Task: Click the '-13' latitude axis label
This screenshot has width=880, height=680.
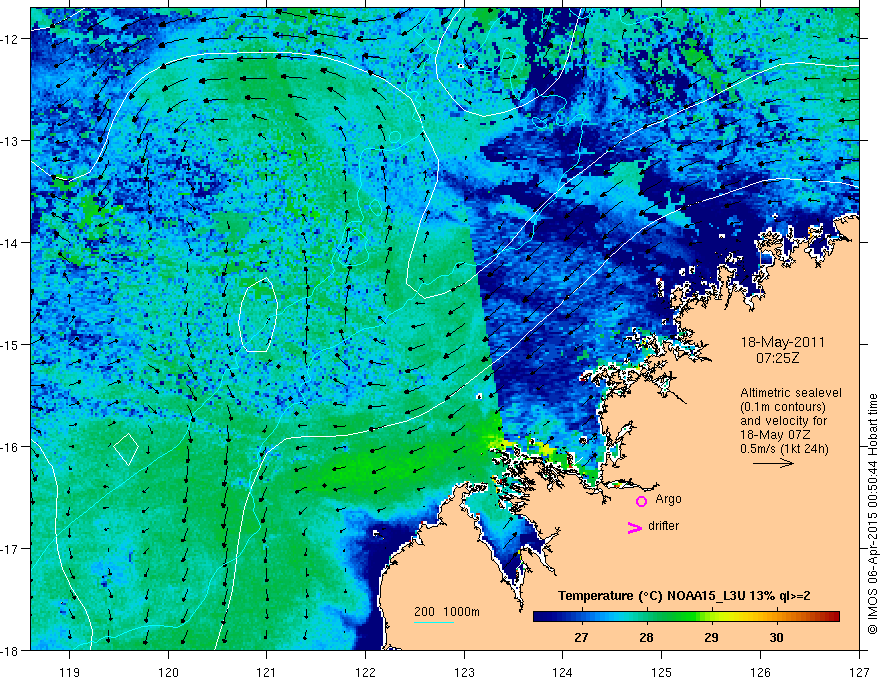Action: [10, 141]
